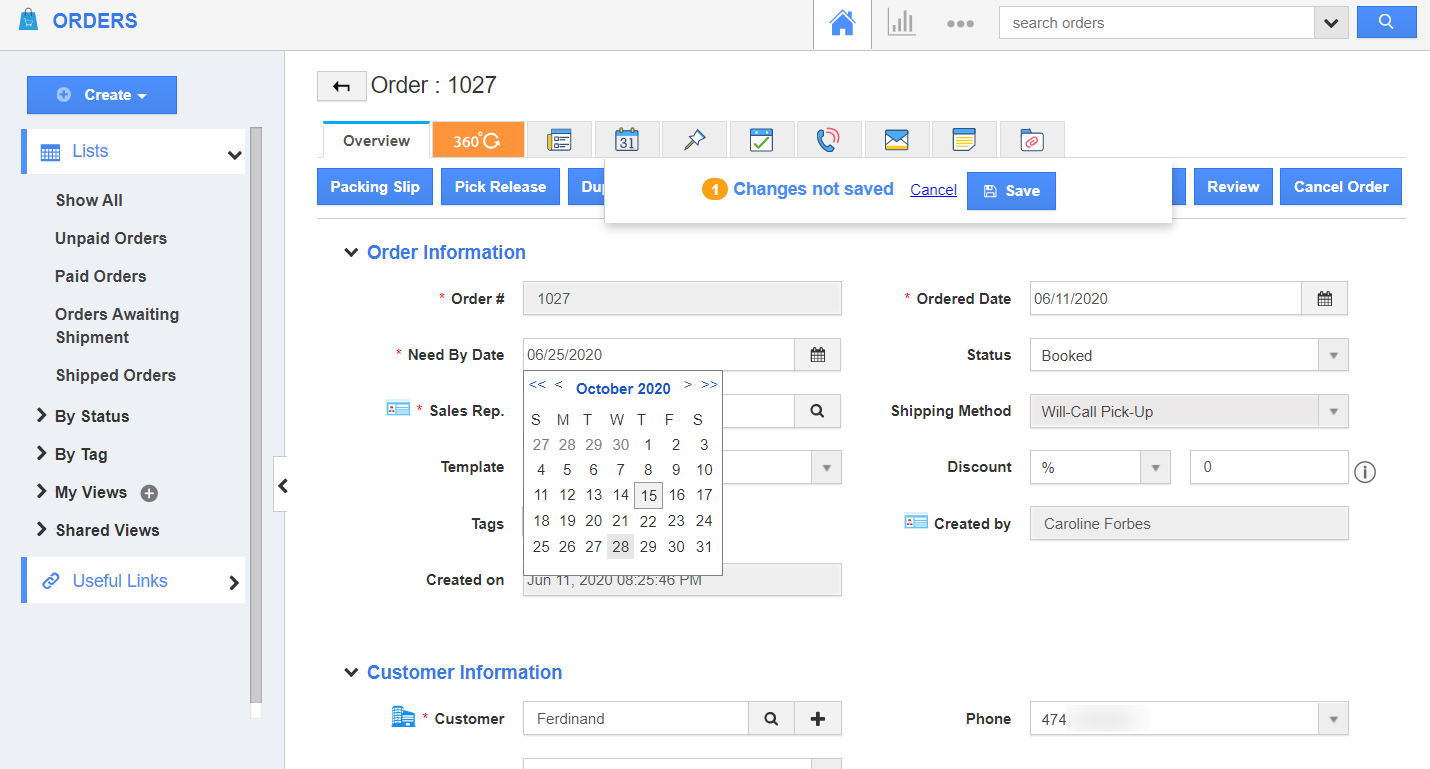Select Shipped Orders list

click(x=116, y=375)
